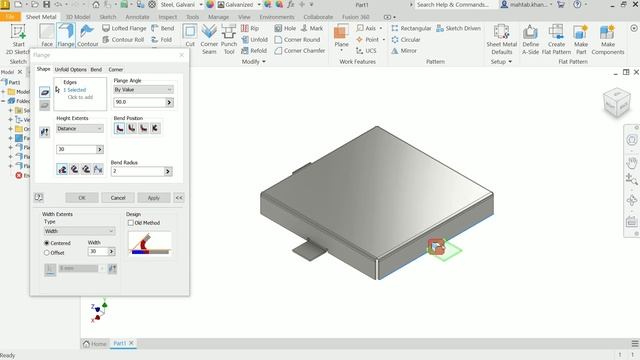Select the Offset radio button
The image size is (640, 360).
pyautogui.click(x=47, y=253)
